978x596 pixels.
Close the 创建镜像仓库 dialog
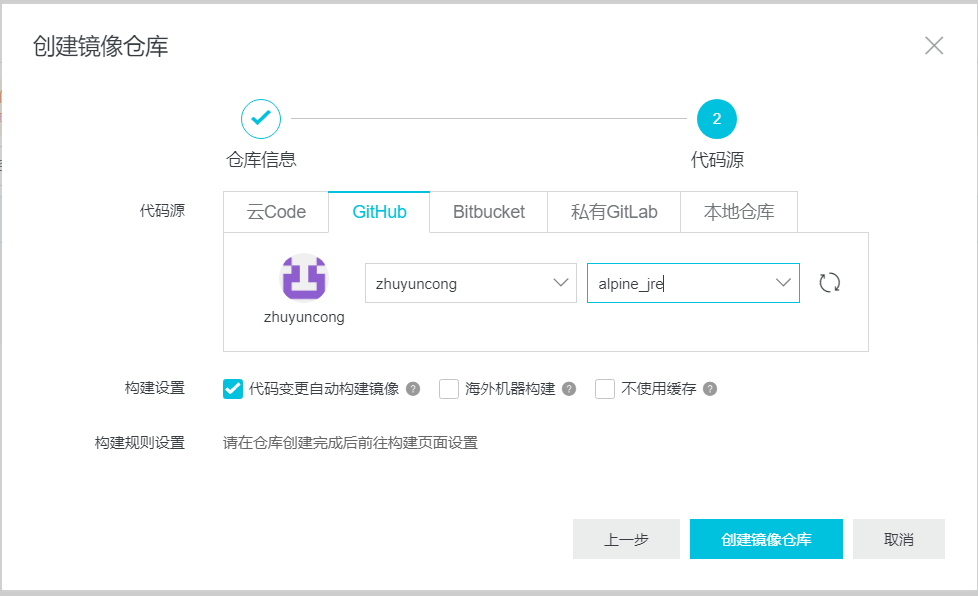point(933,45)
